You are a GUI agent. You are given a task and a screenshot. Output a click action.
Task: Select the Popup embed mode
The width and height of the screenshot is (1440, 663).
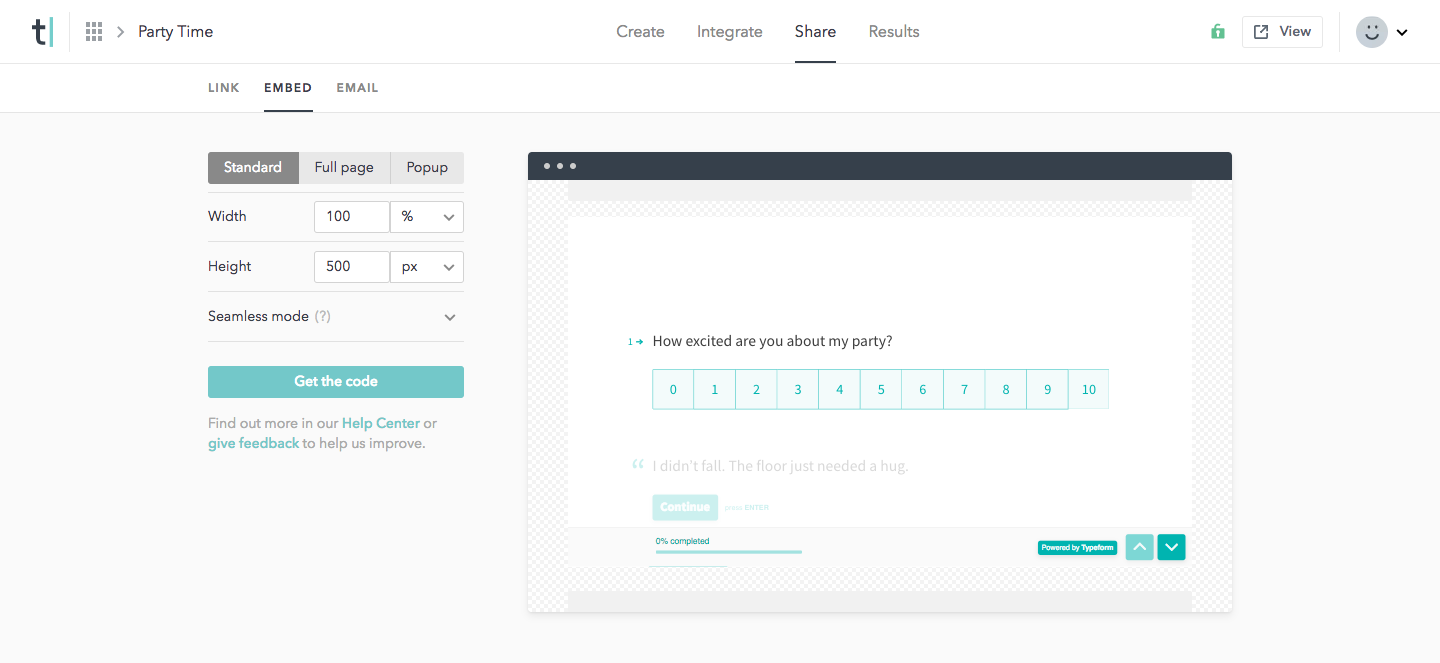point(427,167)
